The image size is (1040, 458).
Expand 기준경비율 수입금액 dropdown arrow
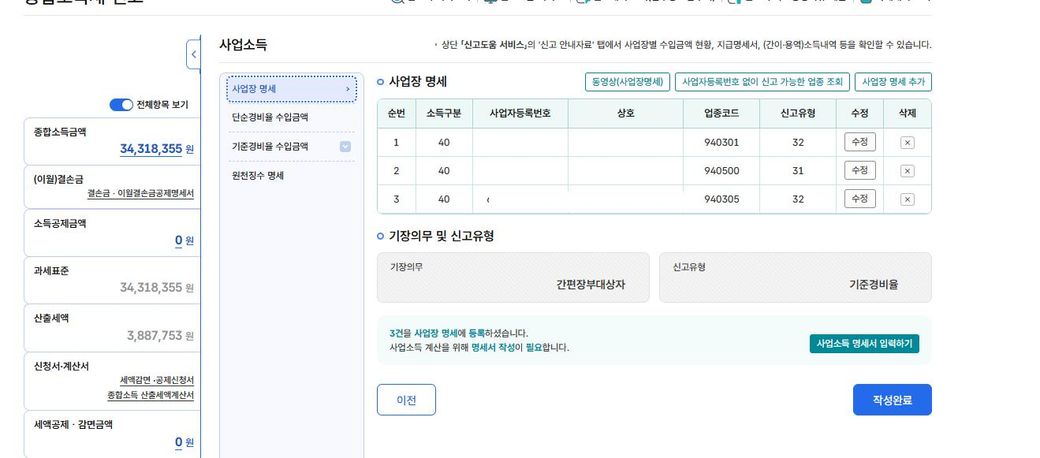tap(345, 147)
